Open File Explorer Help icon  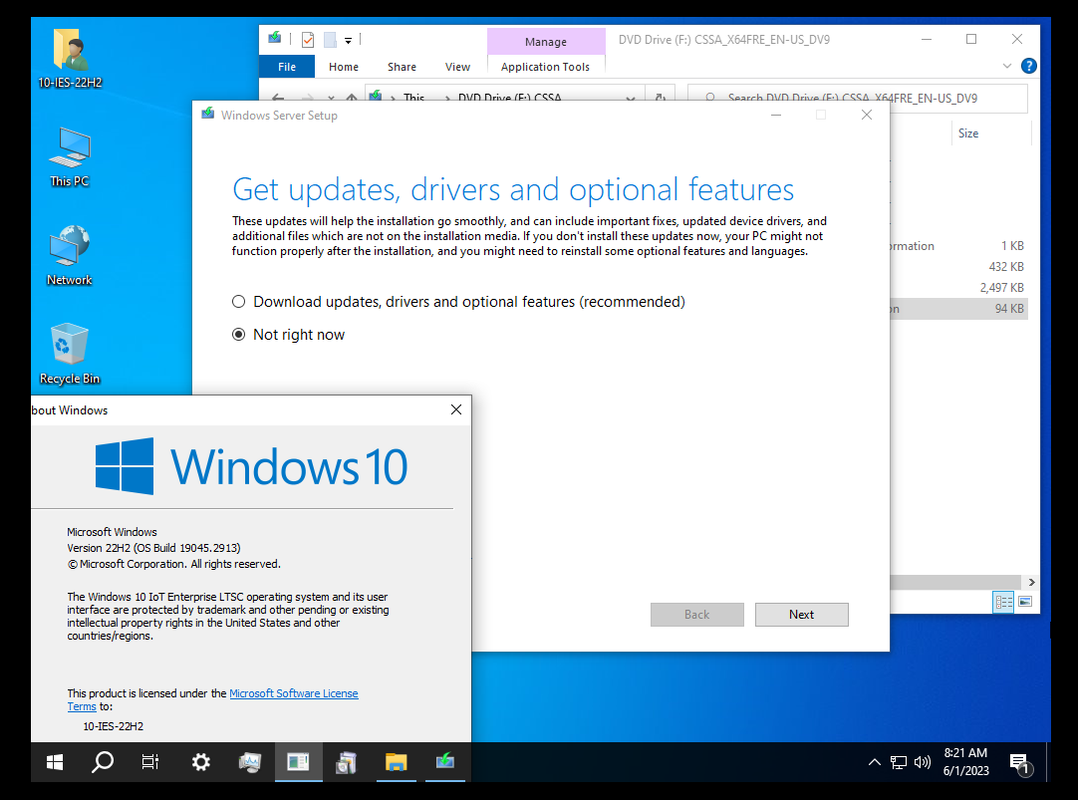(1028, 66)
